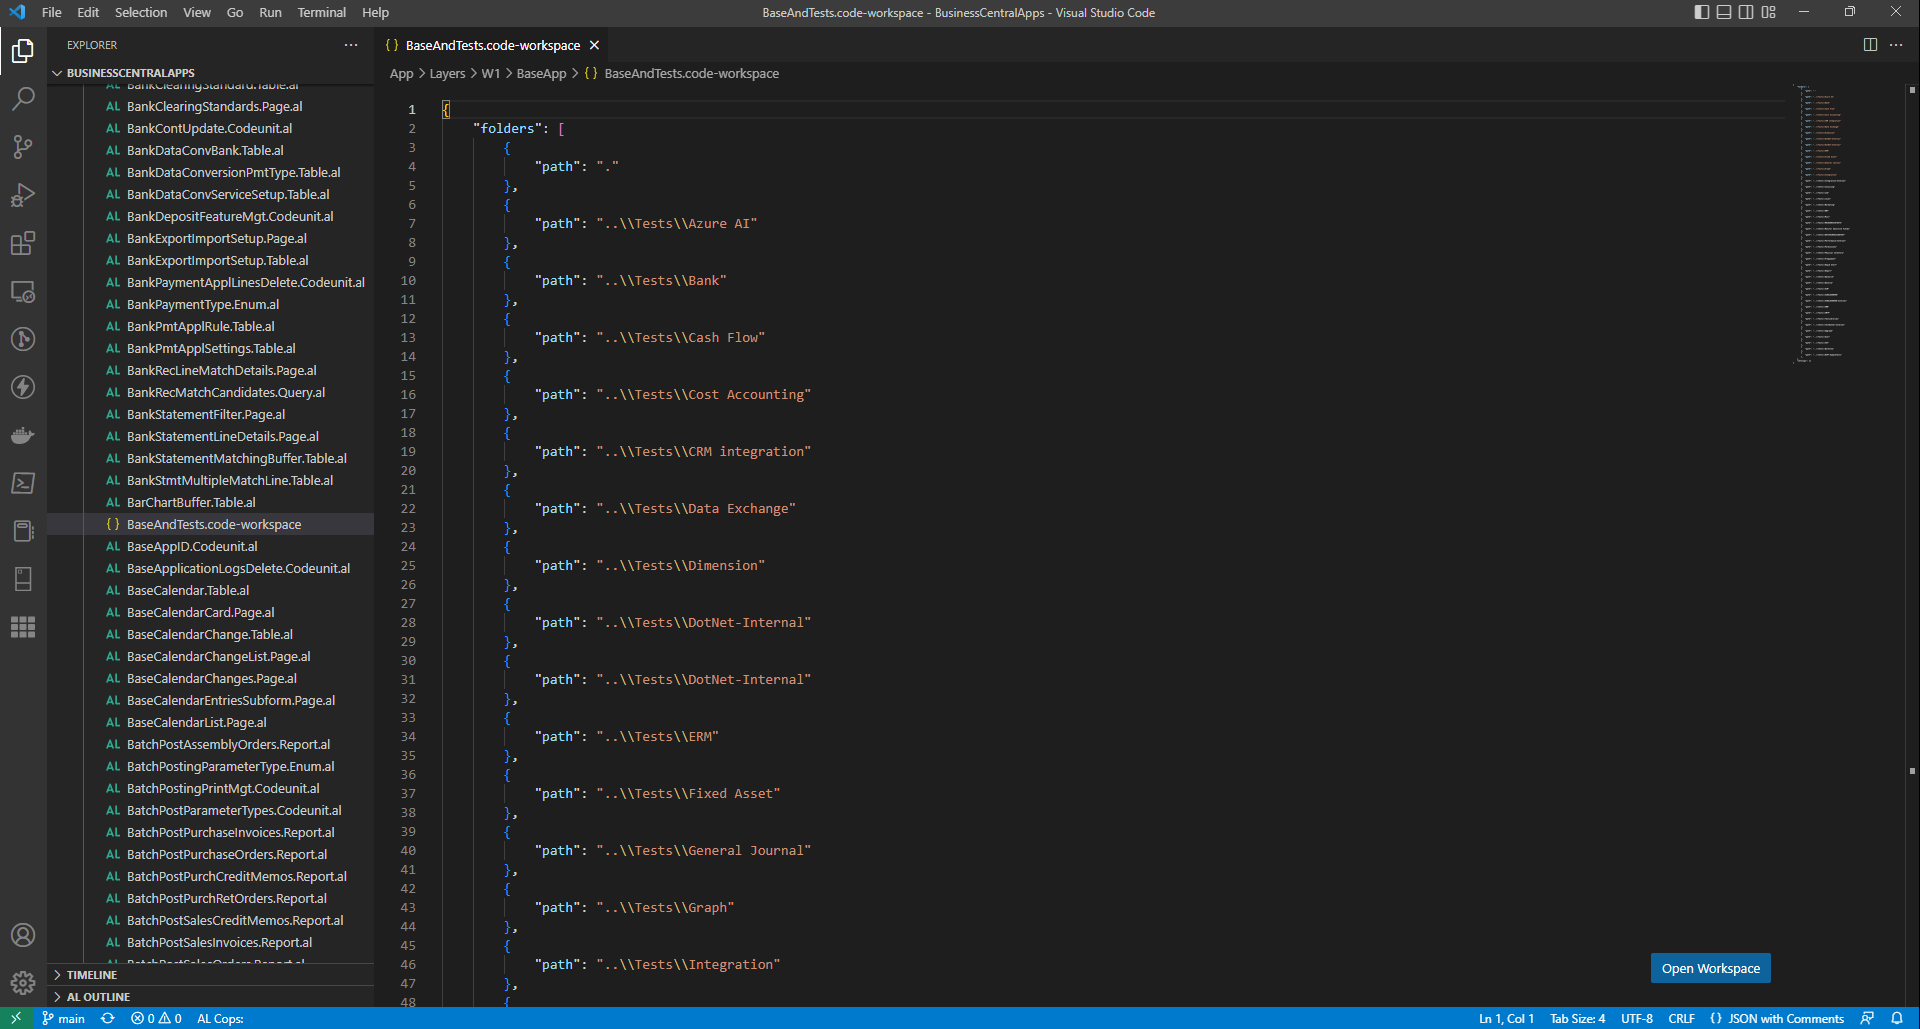Open the Manage settings gear
This screenshot has width=1920, height=1029.
[23, 983]
